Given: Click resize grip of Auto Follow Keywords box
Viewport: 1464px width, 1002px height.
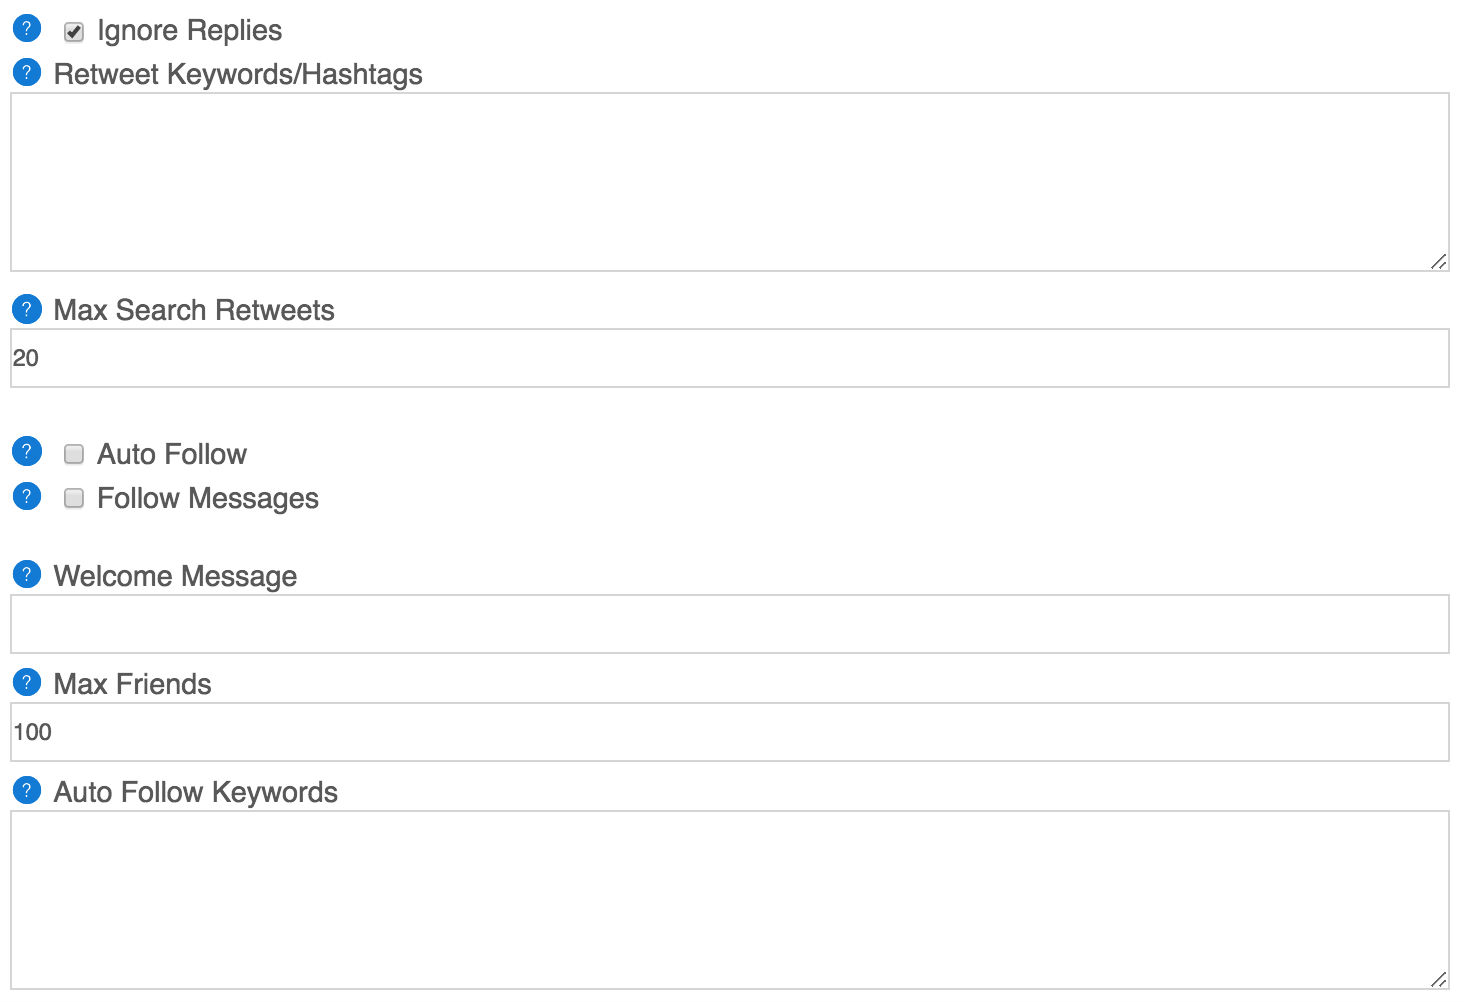Looking at the screenshot, I should [1439, 980].
